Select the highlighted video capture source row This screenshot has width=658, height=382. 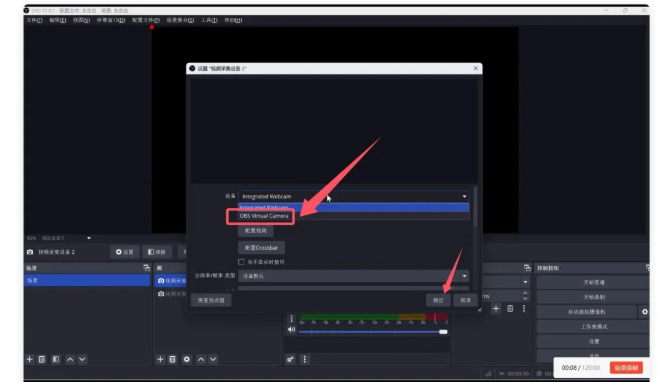(x=171, y=280)
